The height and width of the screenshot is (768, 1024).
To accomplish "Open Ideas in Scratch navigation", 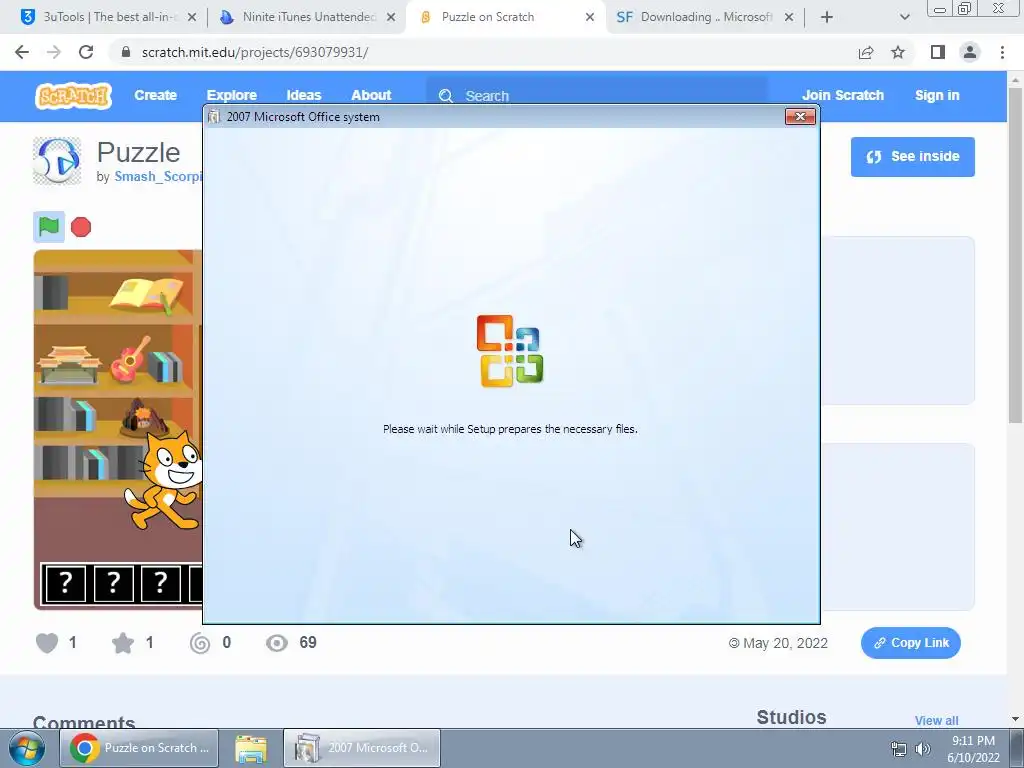I will click(304, 95).
